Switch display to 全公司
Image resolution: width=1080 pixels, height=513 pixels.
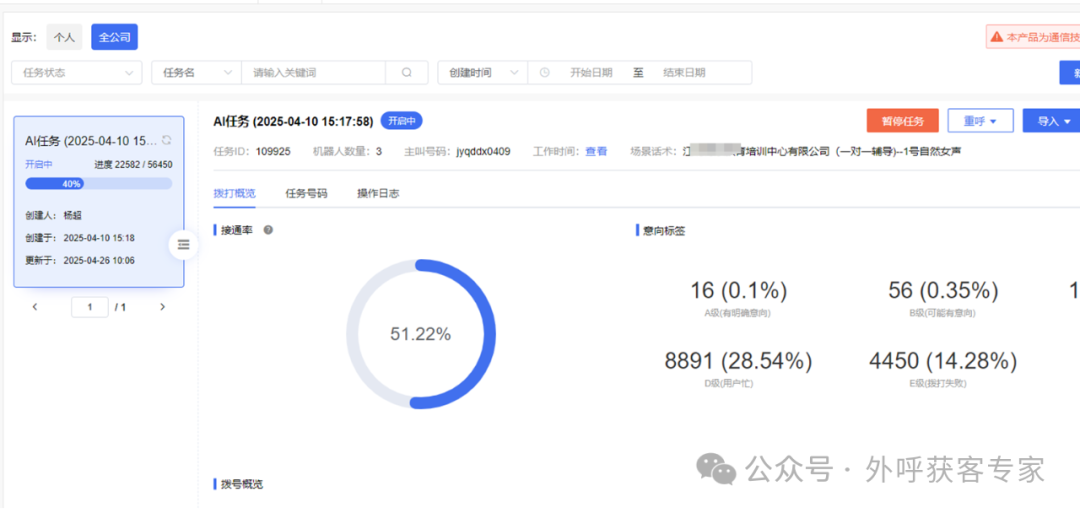click(x=114, y=37)
